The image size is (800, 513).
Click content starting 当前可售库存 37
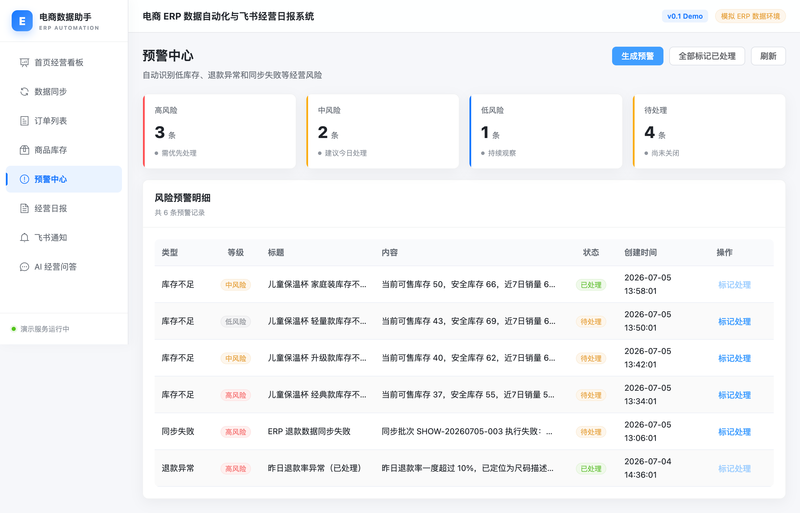tap(468, 395)
